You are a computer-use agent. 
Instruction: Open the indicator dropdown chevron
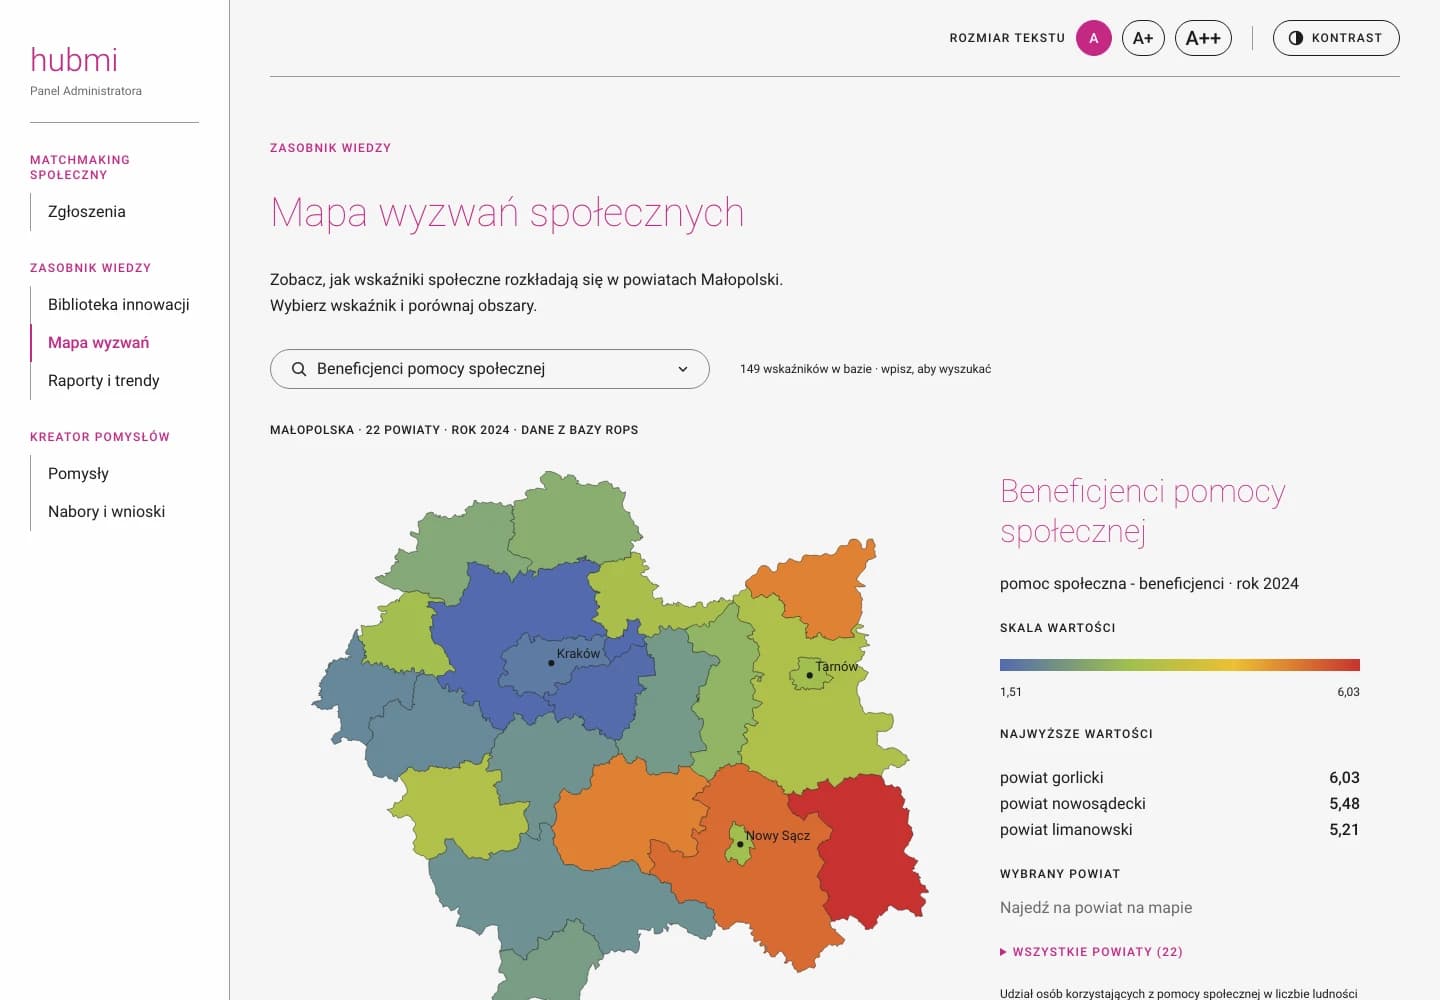tap(683, 369)
